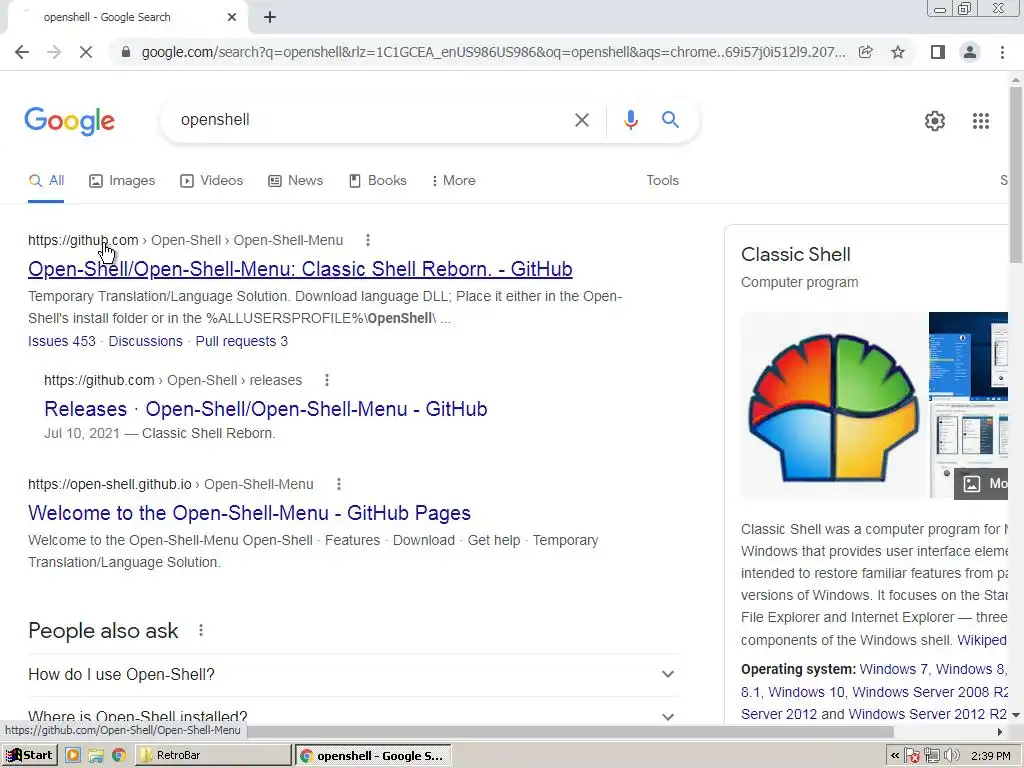Close the openshell - Google Search tab
The width and height of the screenshot is (1024, 768).
click(x=232, y=17)
